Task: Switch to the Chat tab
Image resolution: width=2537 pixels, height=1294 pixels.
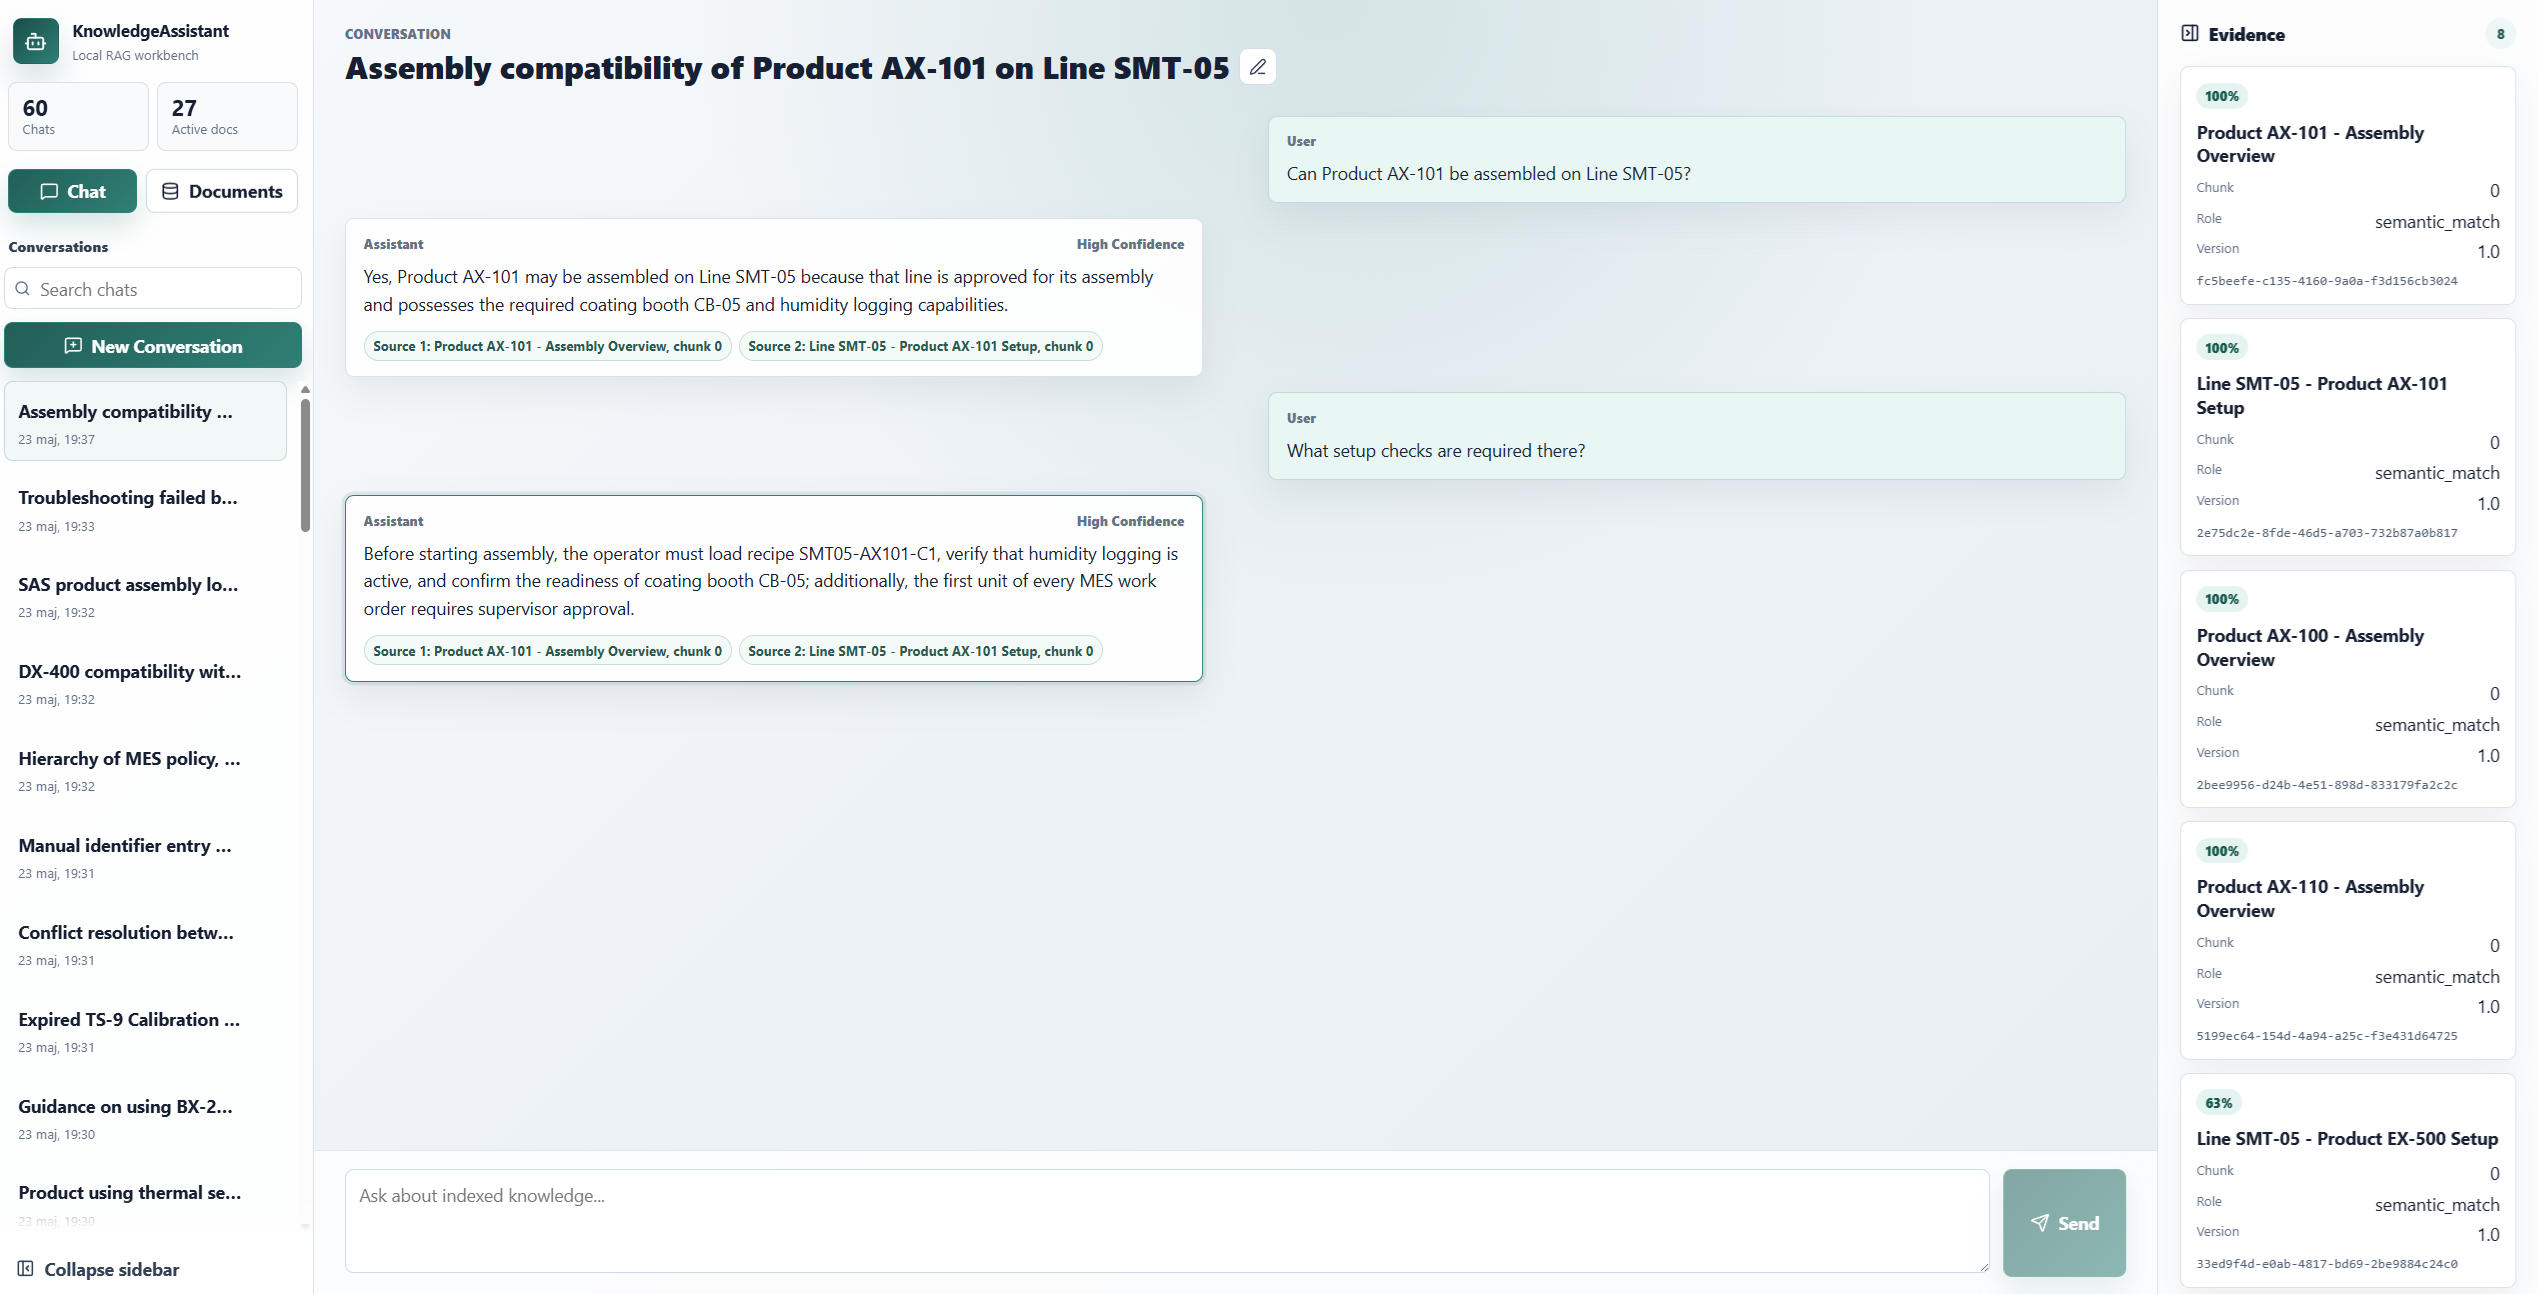Action: 72,191
